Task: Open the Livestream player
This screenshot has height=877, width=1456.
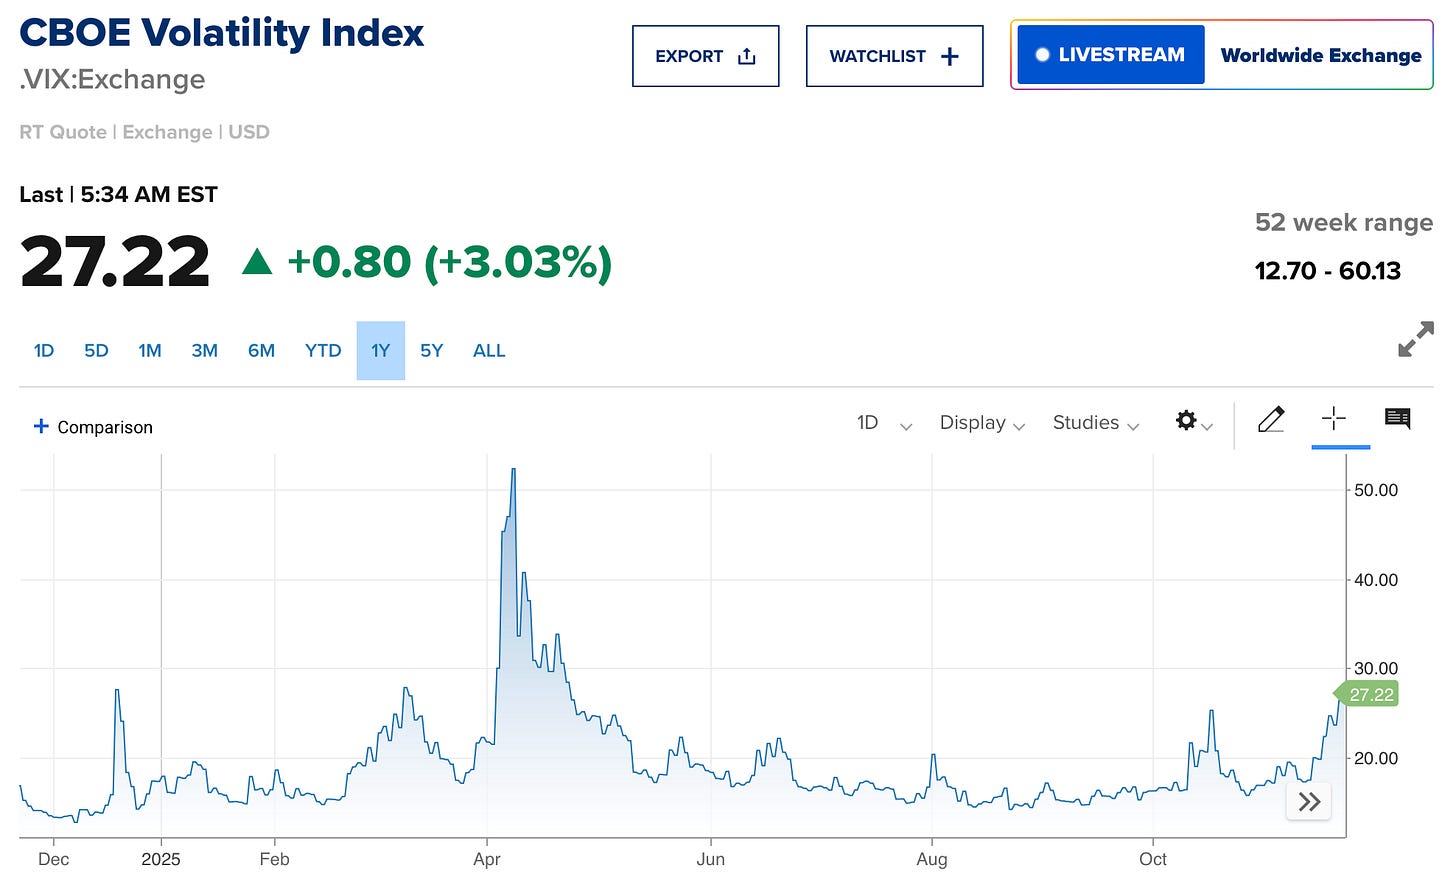Action: 1111,55
